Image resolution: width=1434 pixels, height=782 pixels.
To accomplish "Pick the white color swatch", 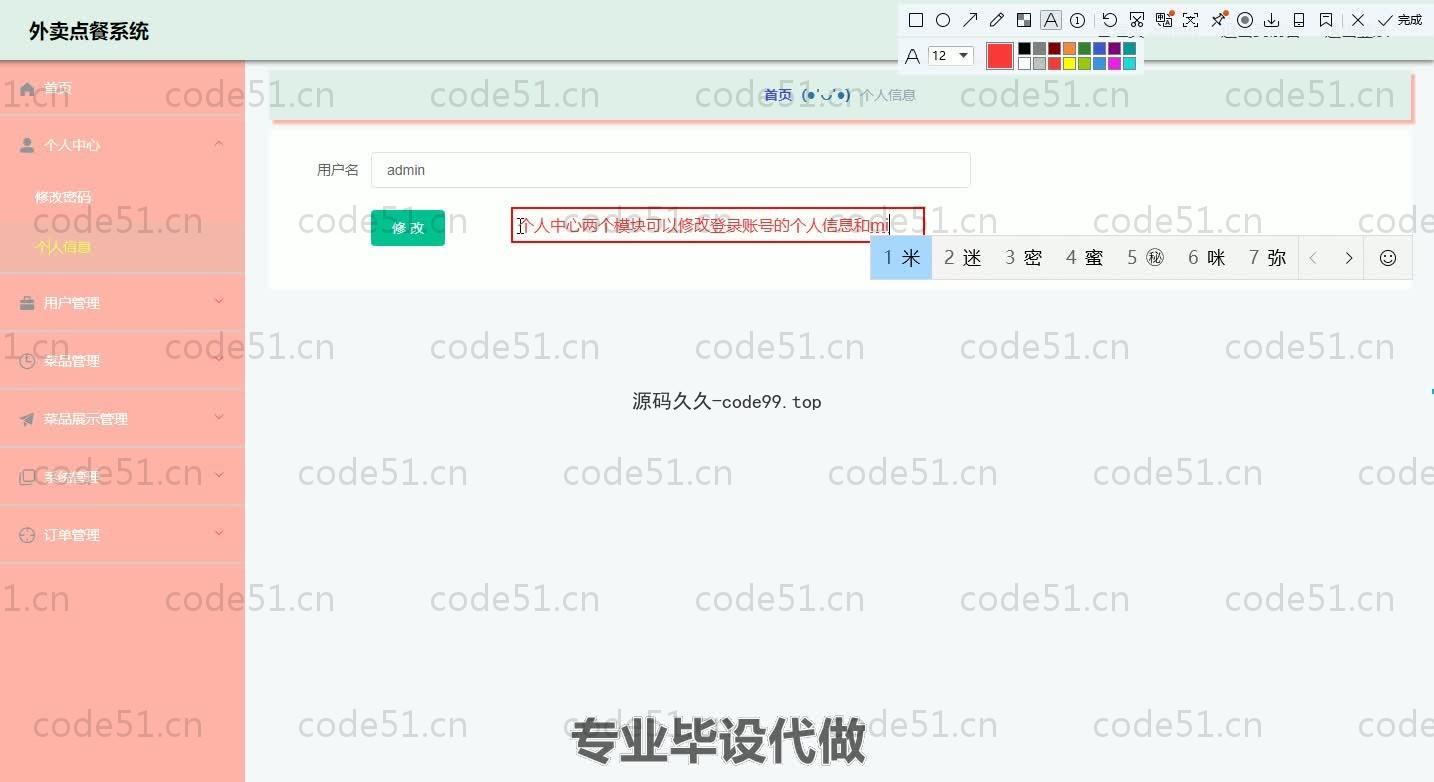I will [1024, 64].
